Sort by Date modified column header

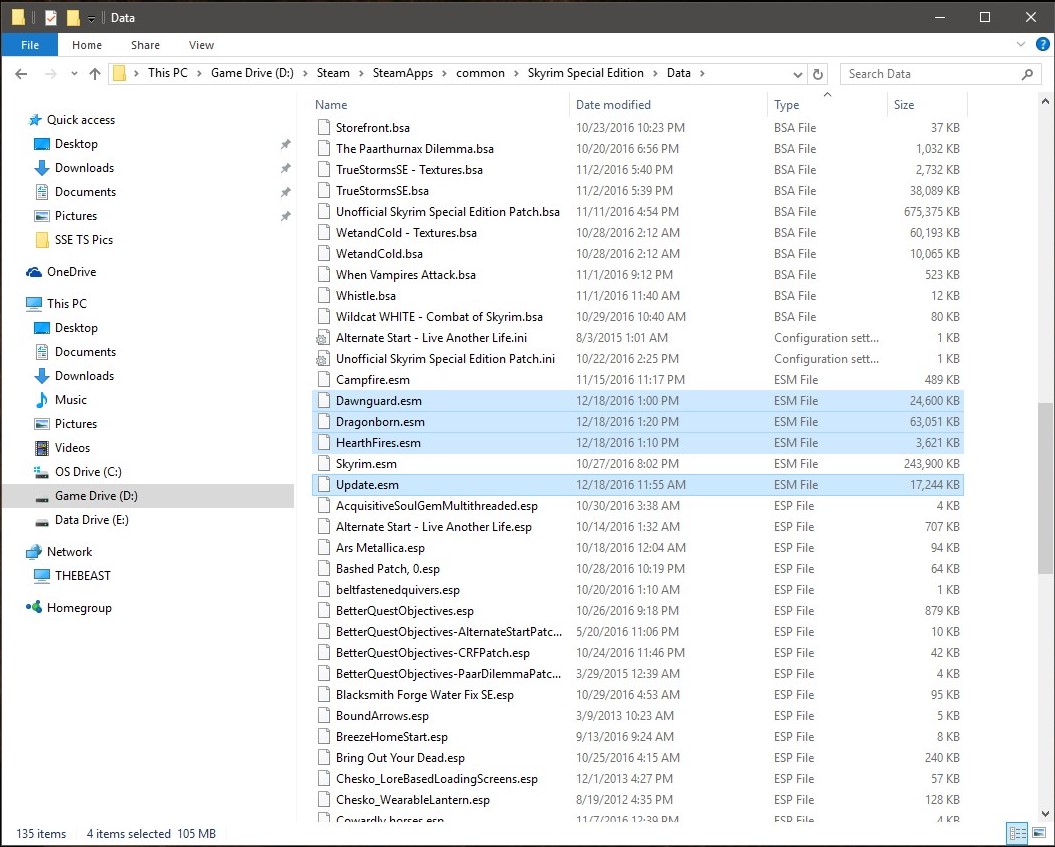click(613, 105)
